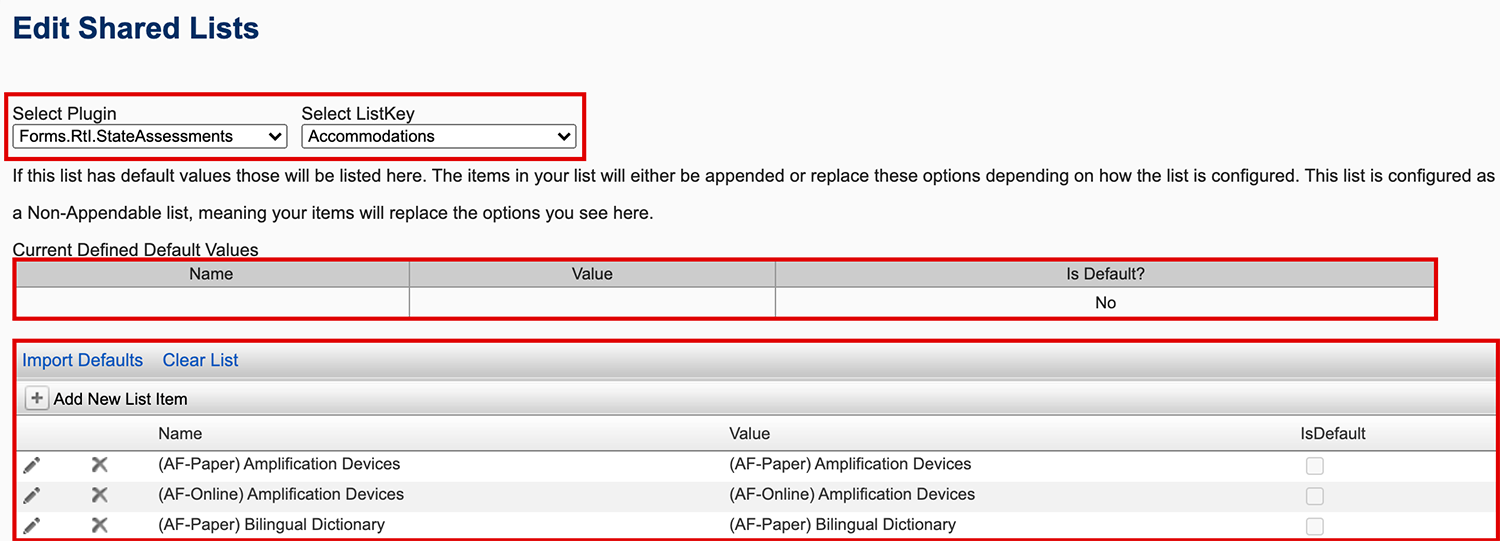Viewport: 1500px width, 541px height.
Task: Open the Select Plugin dropdown
Action: click(x=150, y=136)
